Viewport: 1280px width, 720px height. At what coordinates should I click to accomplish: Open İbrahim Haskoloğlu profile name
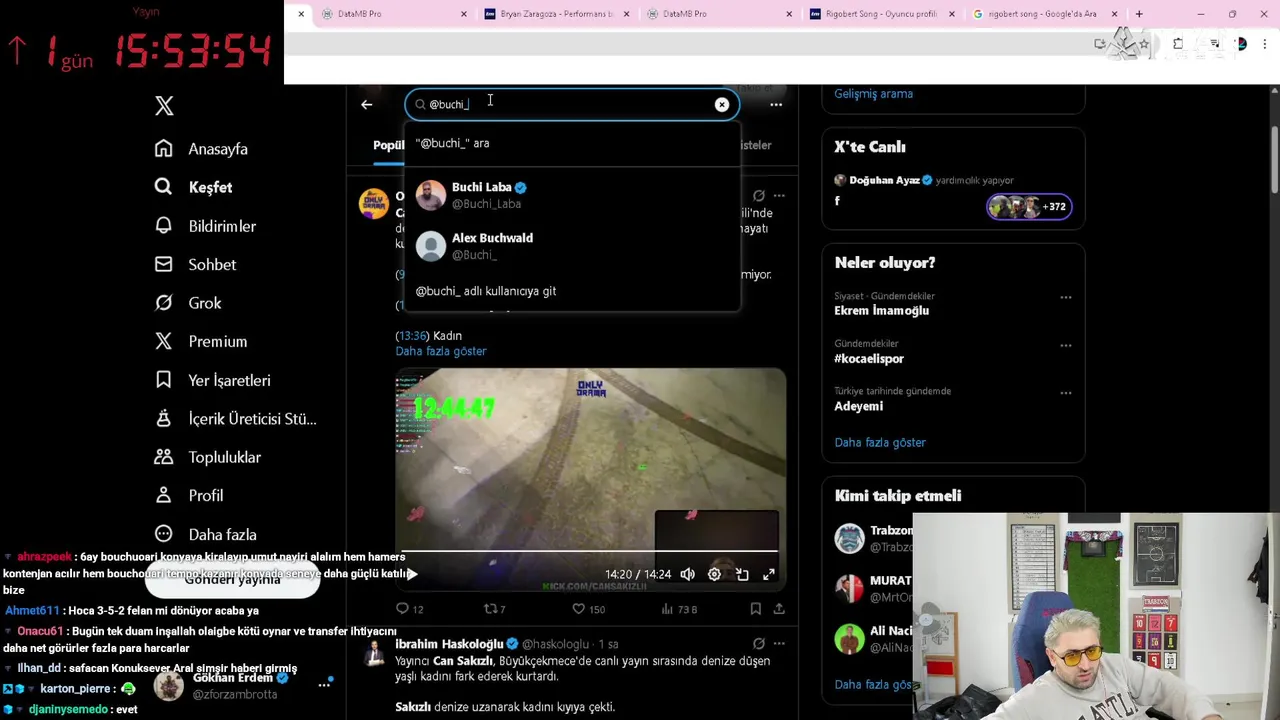click(x=449, y=644)
